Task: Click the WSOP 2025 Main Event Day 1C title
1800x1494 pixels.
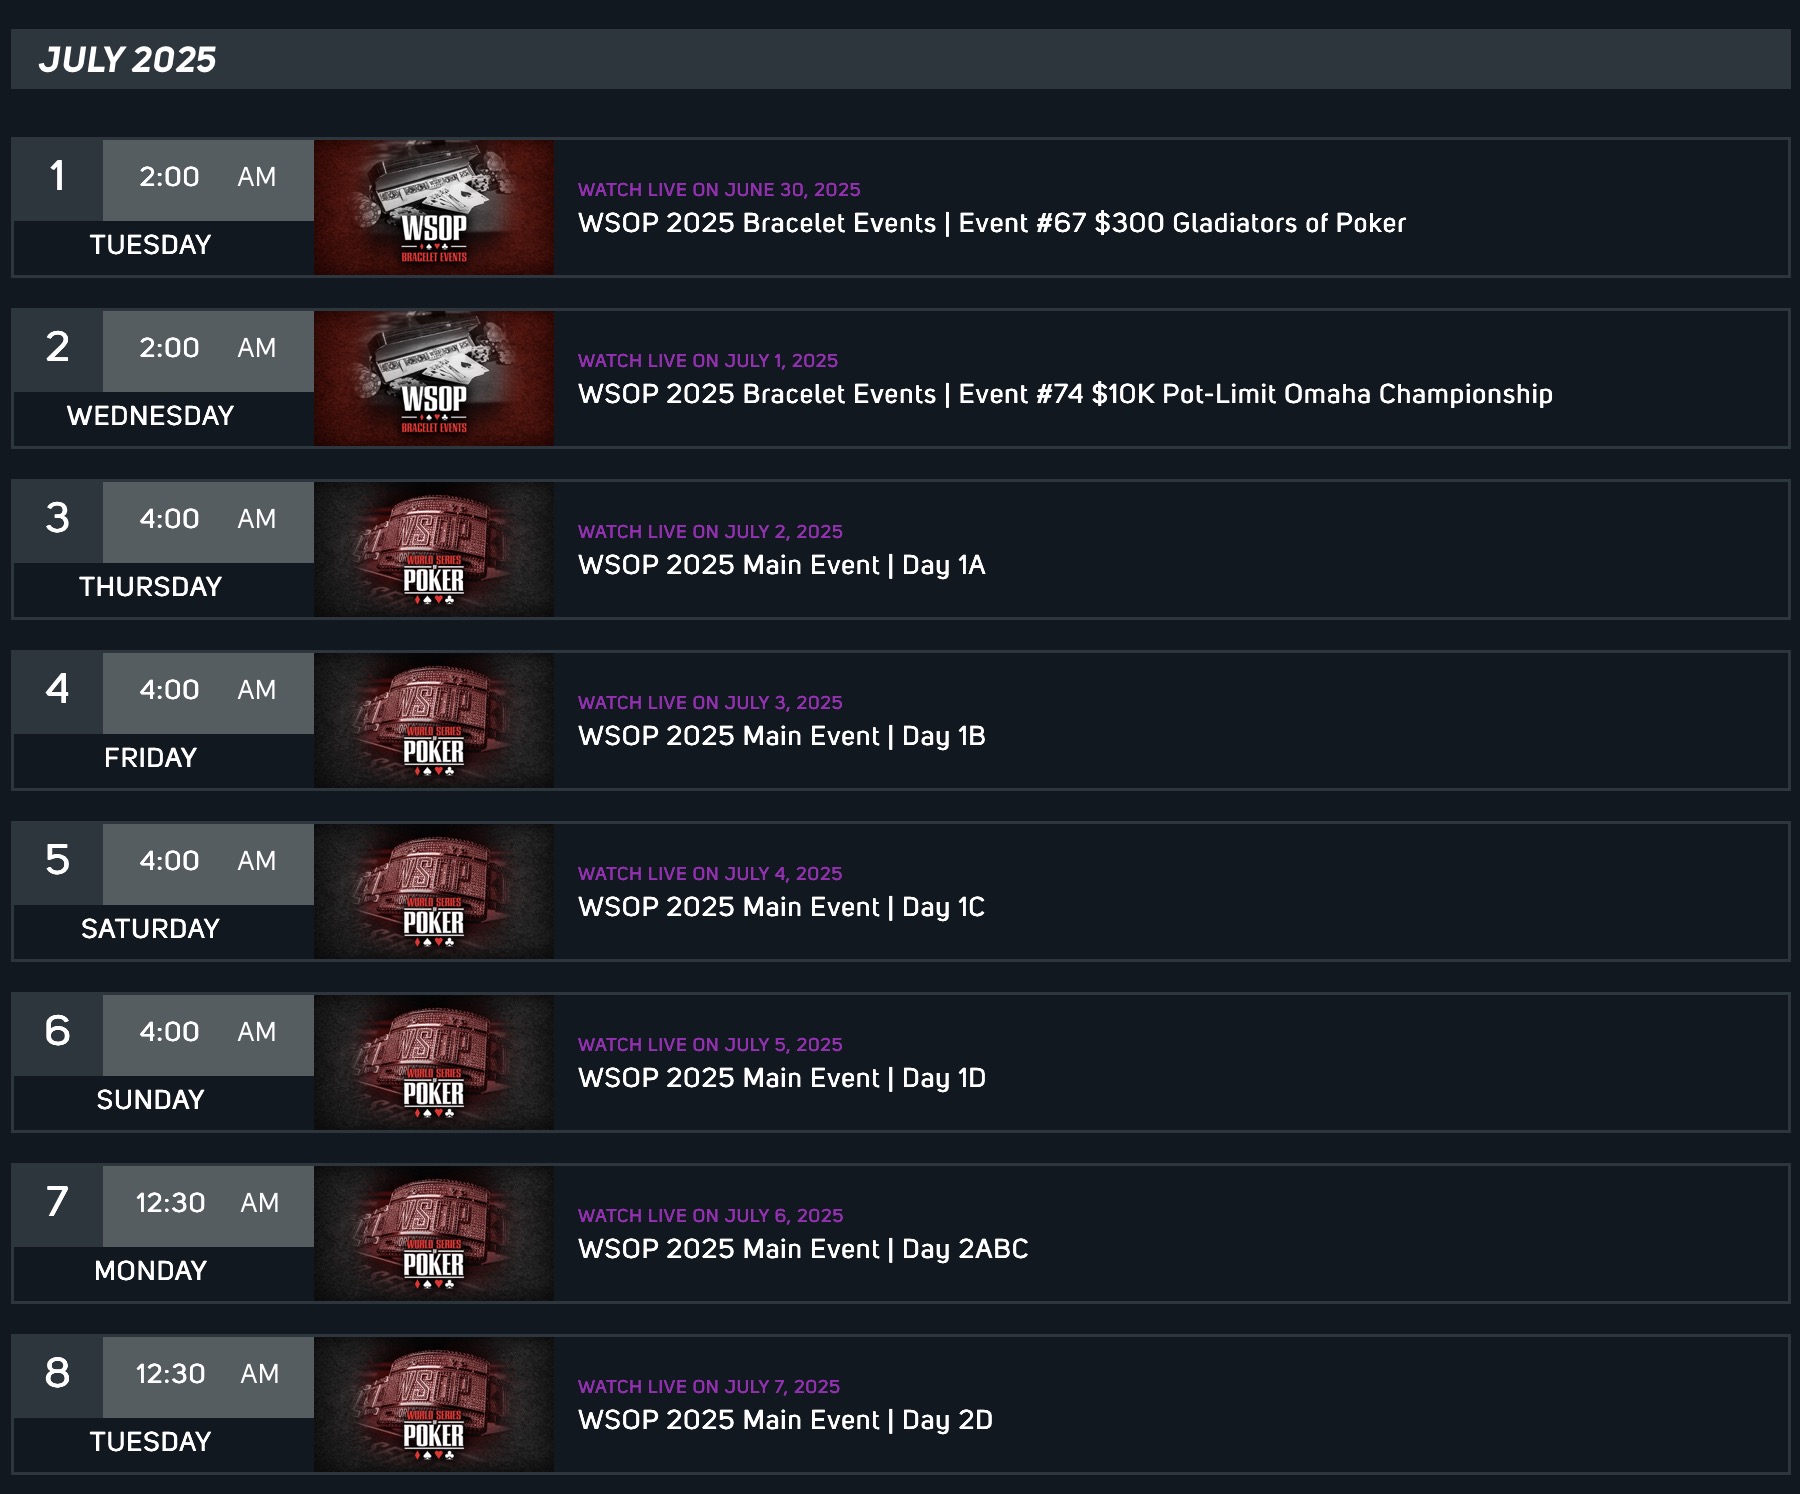Action: 781,907
